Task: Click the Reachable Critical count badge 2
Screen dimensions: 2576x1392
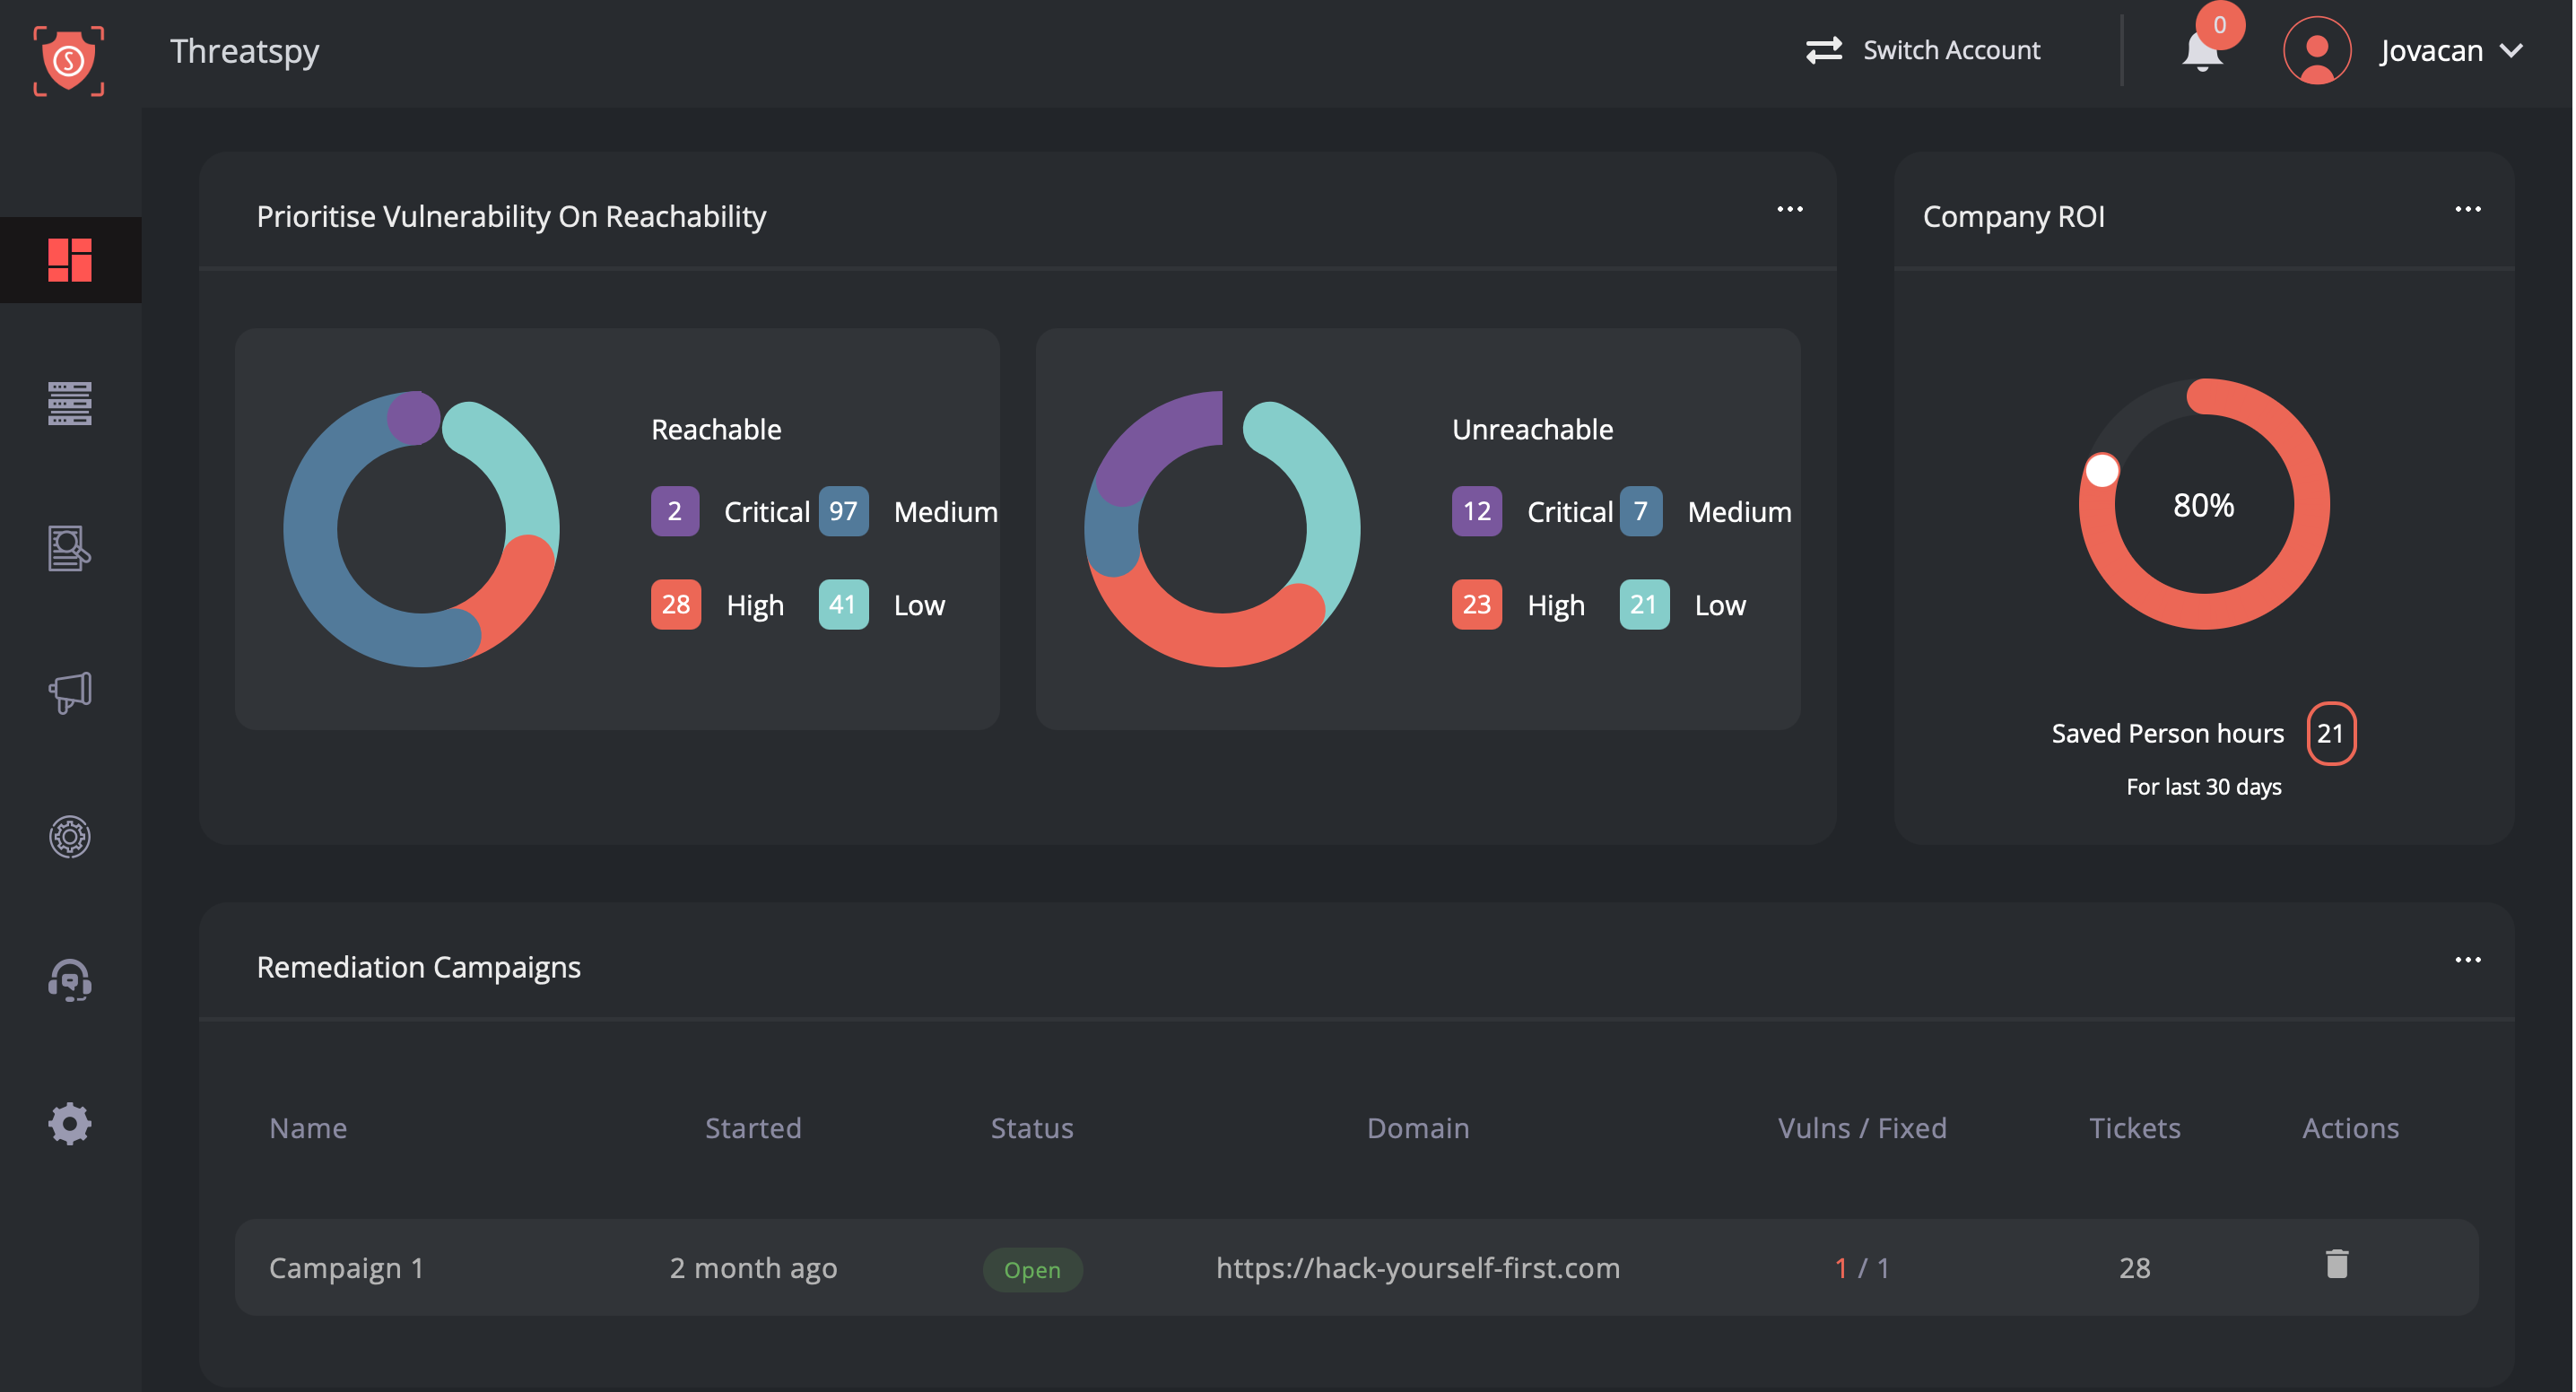Action: [x=675, y=511]
